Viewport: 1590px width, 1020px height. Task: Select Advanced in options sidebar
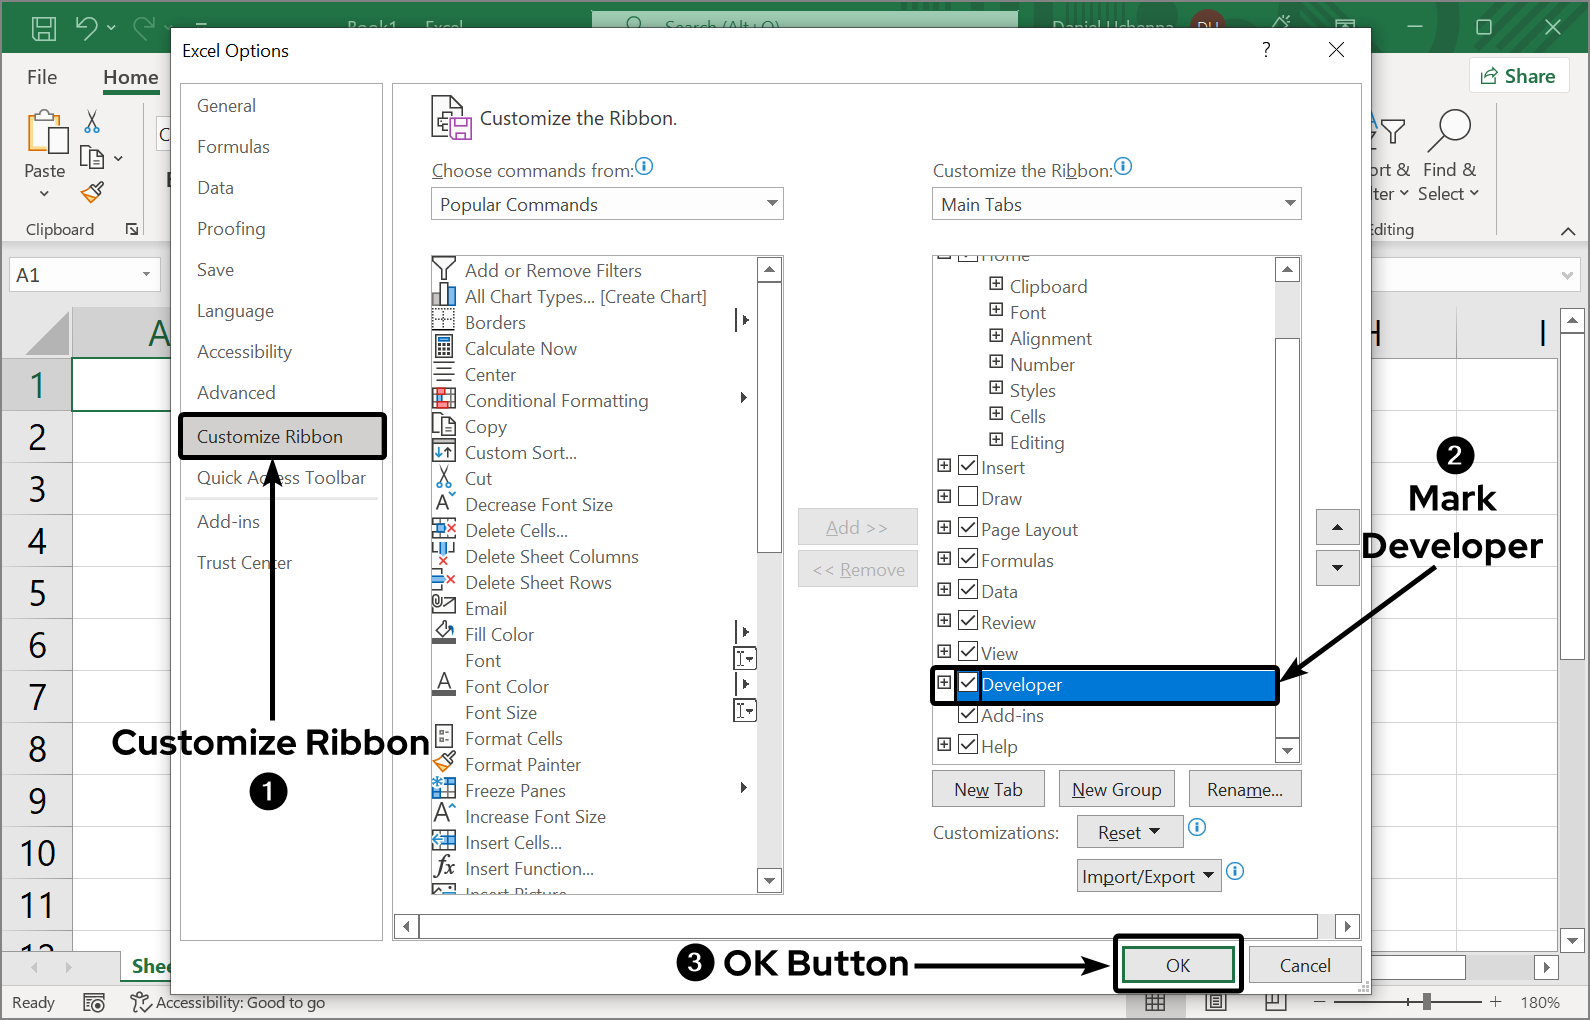(236, 393)
